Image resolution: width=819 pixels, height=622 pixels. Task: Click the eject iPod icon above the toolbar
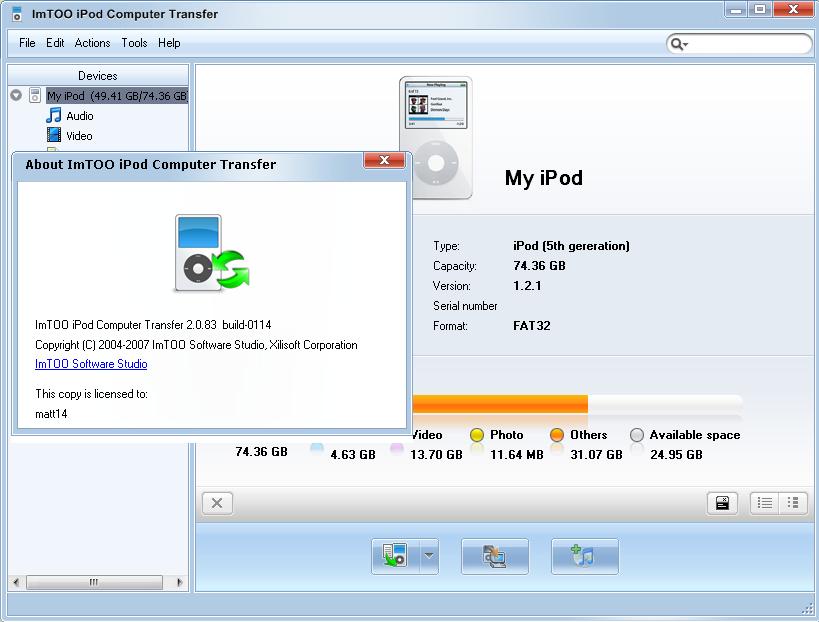point(723,503)
